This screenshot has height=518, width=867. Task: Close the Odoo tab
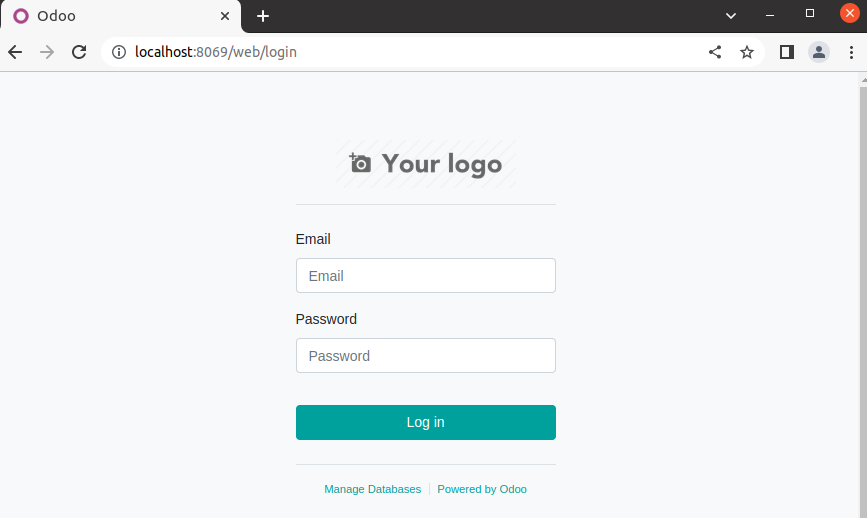(x=225, y=16)
